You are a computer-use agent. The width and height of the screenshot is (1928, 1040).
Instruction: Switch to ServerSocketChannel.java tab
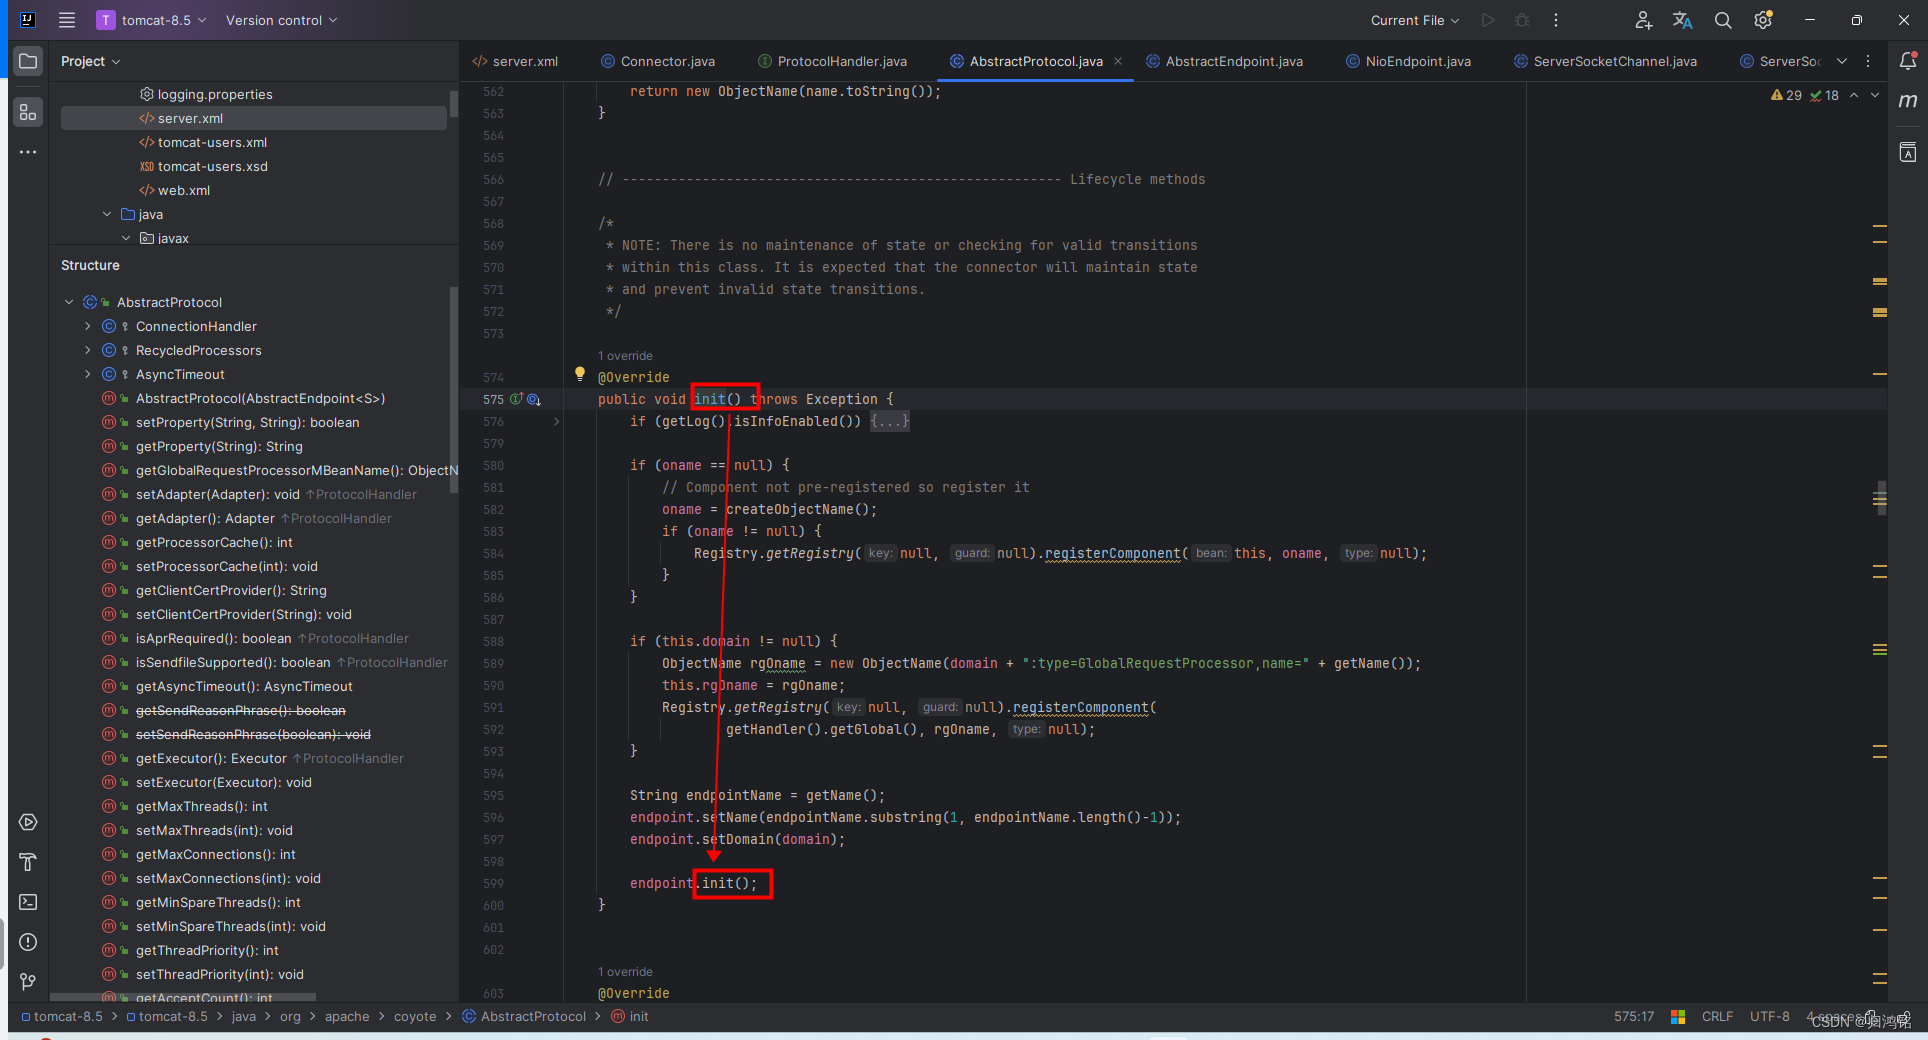click(x=1605, y=61)
